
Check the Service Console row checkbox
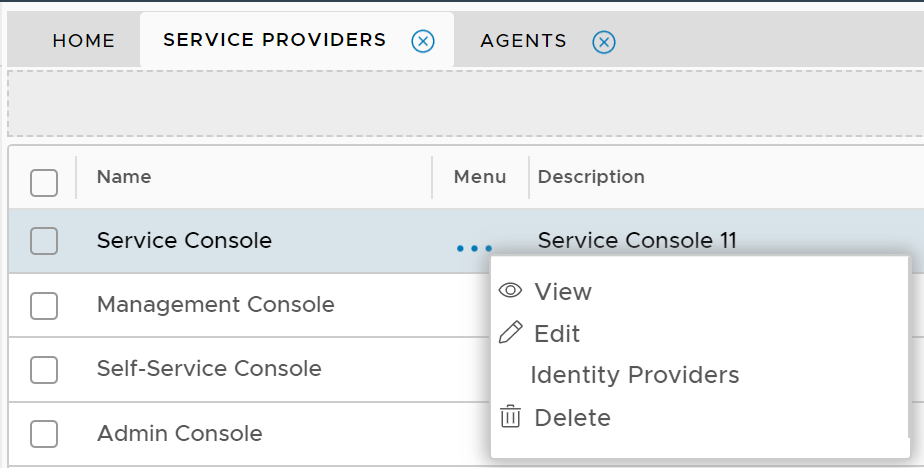point(44,241)
